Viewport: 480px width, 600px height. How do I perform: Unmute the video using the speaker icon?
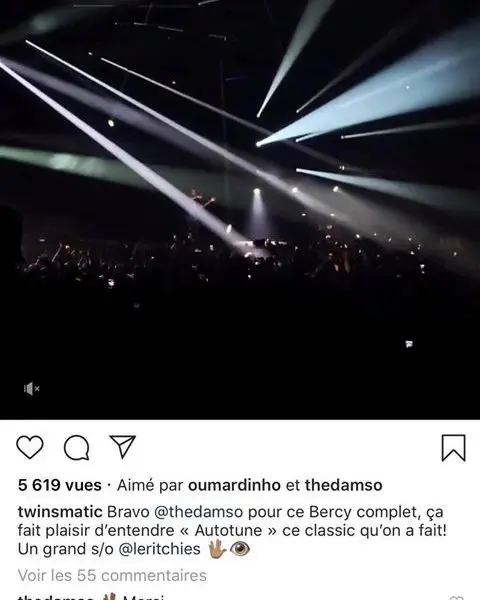[x=31, y=389]
